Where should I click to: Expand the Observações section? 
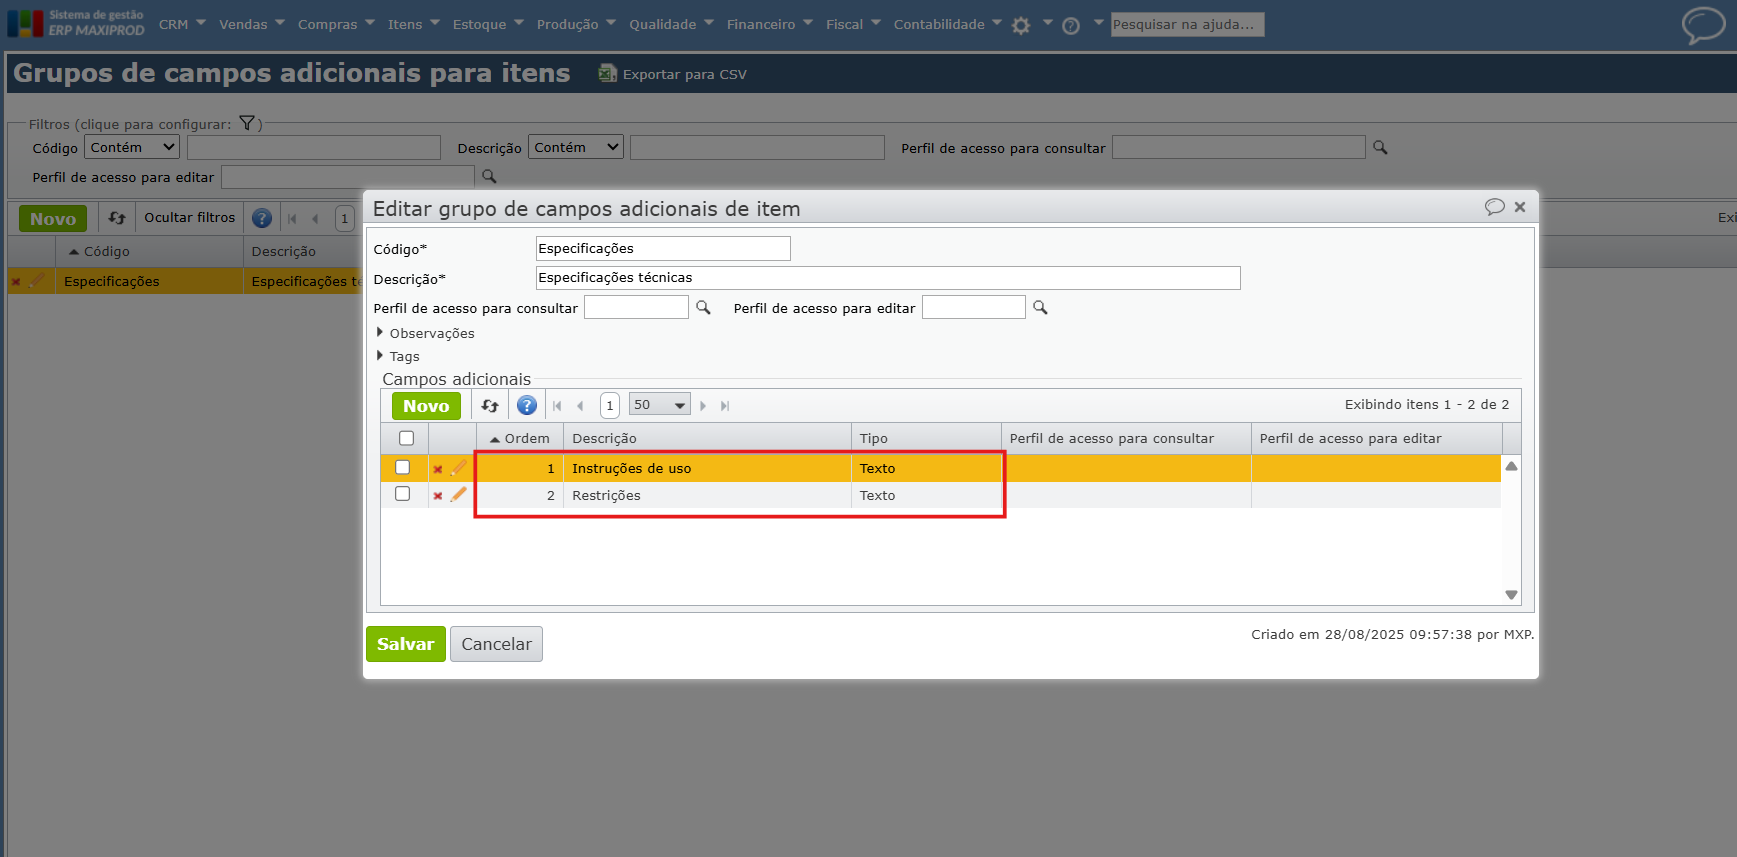tap(425, 333)
